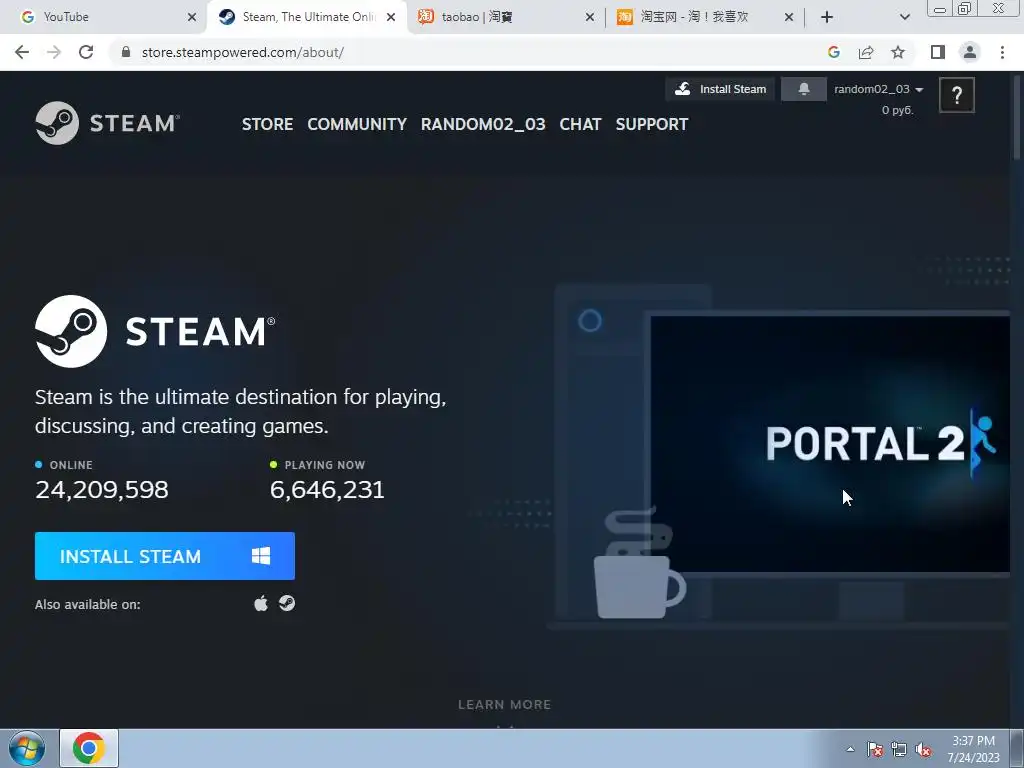
Task: Switch to the taobao | 淘寶 tab
Action: [x=503, y=17]
